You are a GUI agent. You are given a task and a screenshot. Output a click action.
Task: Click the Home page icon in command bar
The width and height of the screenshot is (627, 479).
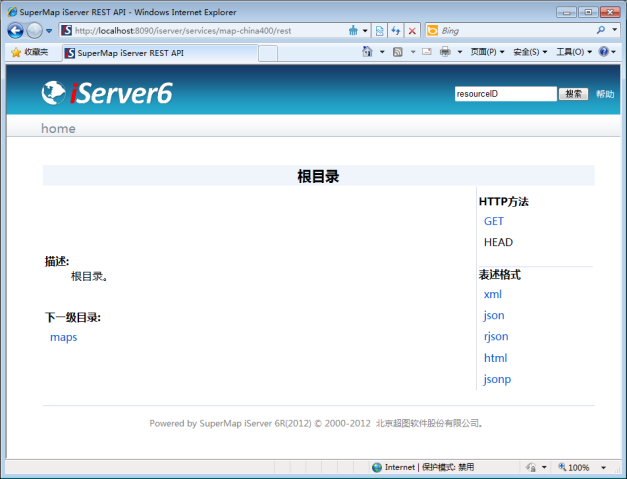pos(367,52)
